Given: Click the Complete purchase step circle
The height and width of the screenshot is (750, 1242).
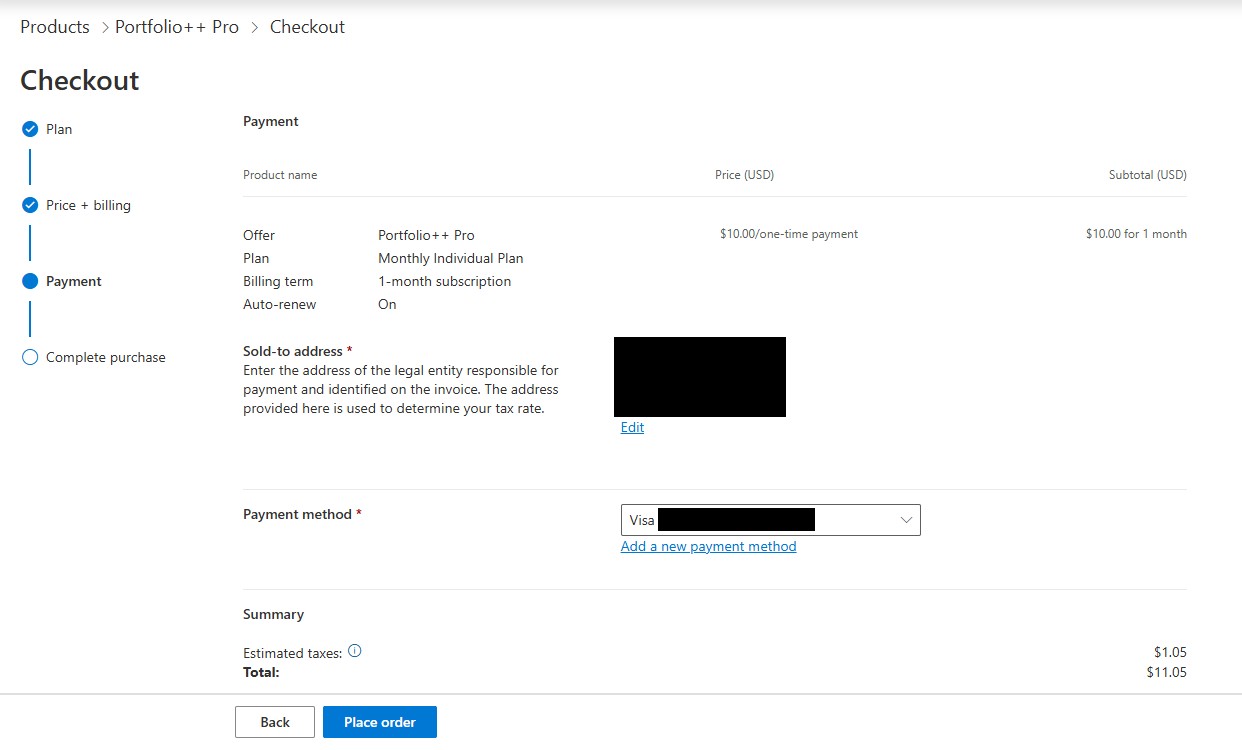Looking at the screenshot, I should (30, 357).
